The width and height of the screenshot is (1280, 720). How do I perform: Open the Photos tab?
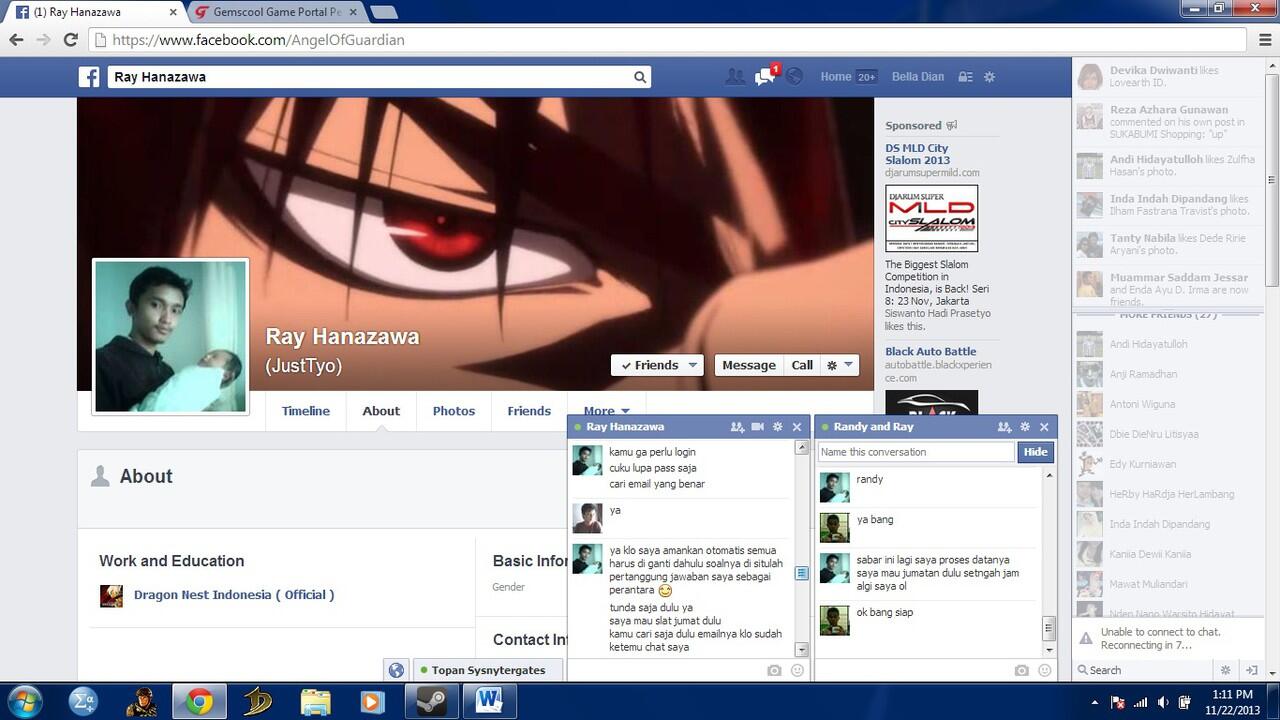pyautogui.click(x=454, y=411)
